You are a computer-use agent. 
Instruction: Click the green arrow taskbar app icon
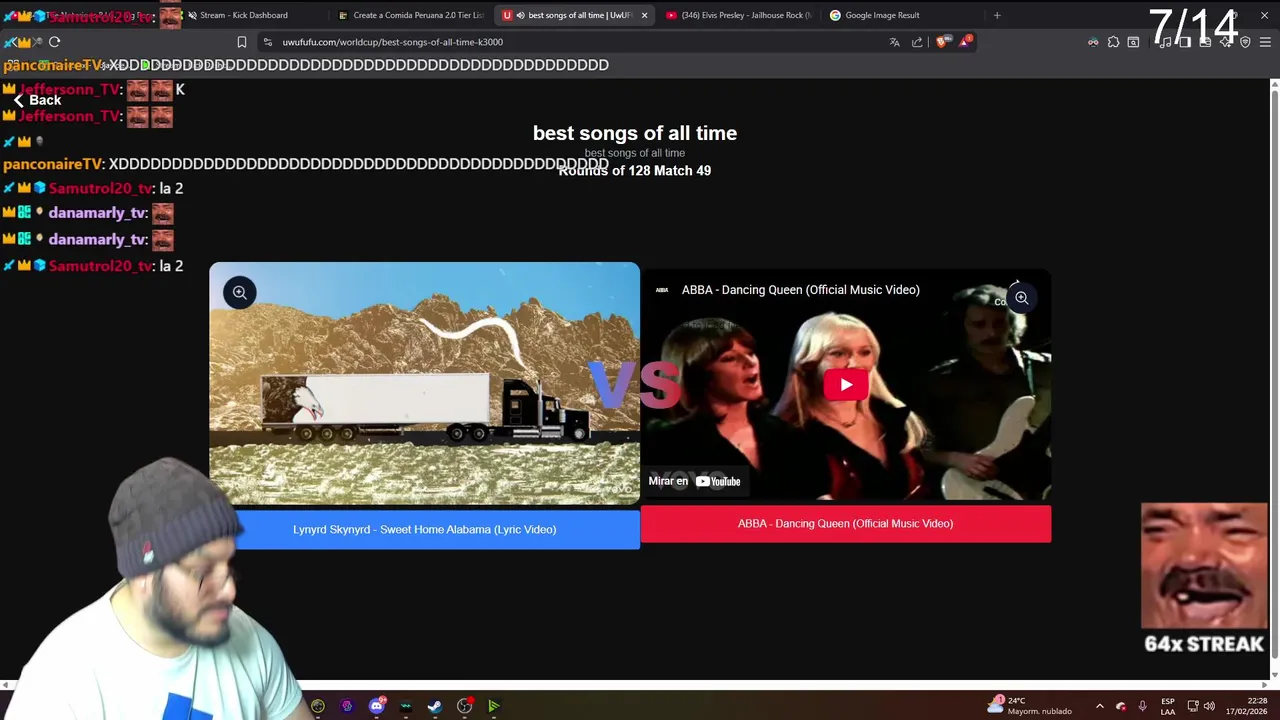493,706
